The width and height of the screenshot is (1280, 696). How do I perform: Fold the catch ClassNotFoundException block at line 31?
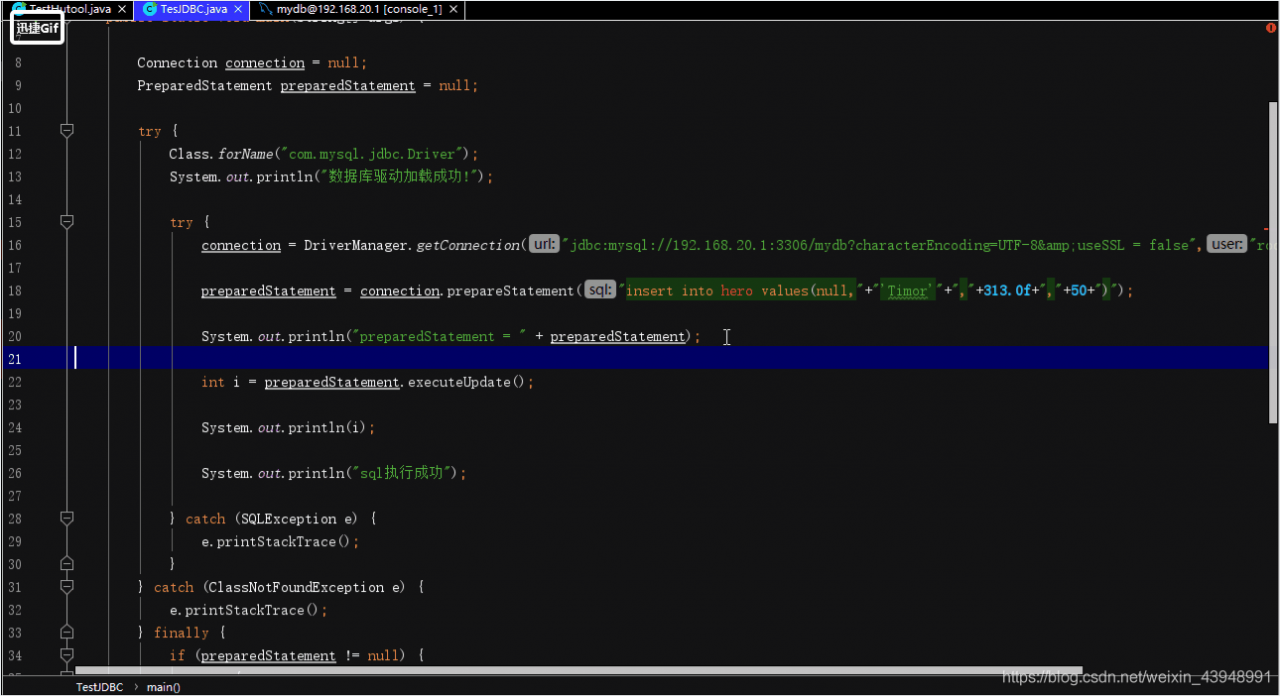67,587
